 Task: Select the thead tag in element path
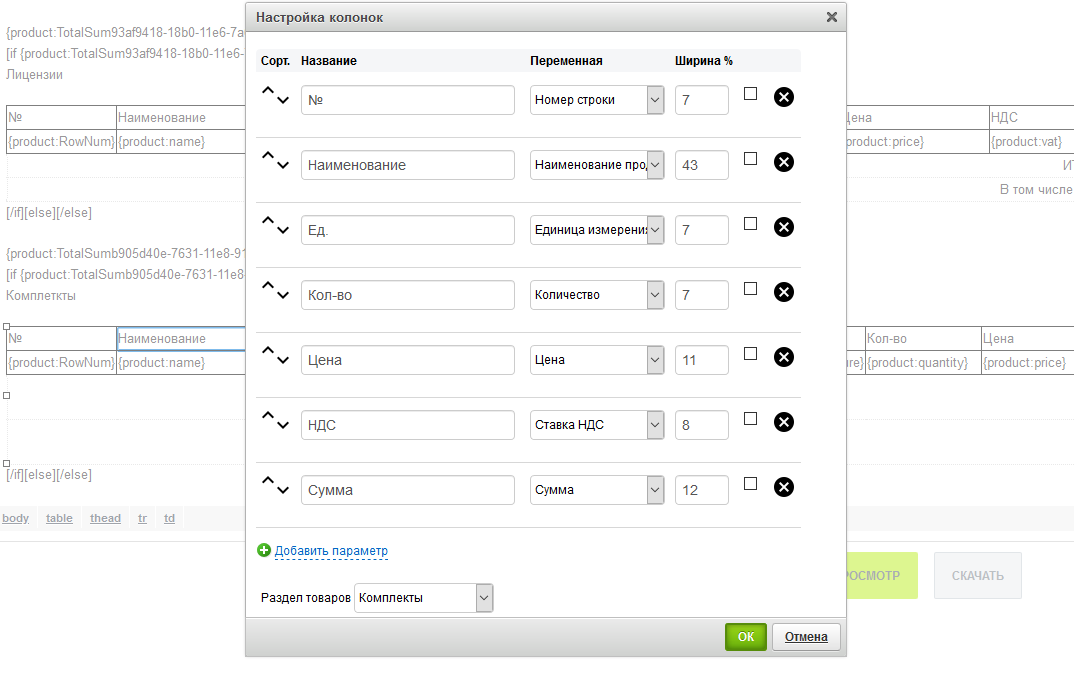tap(105, 518)
